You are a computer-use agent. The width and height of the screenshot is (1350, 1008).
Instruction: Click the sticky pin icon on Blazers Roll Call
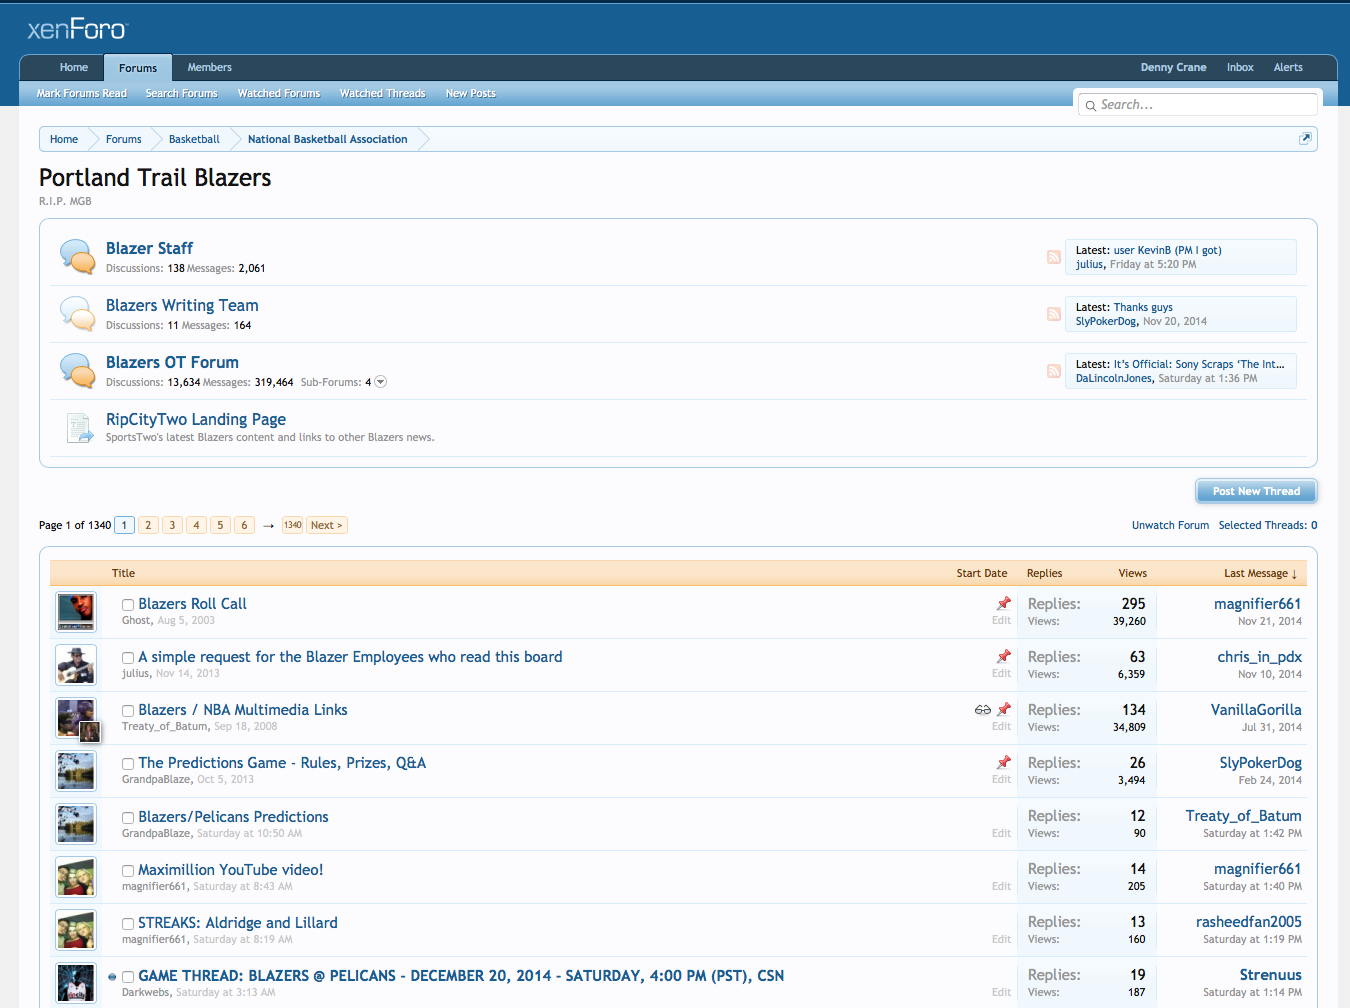(1003, 603)
